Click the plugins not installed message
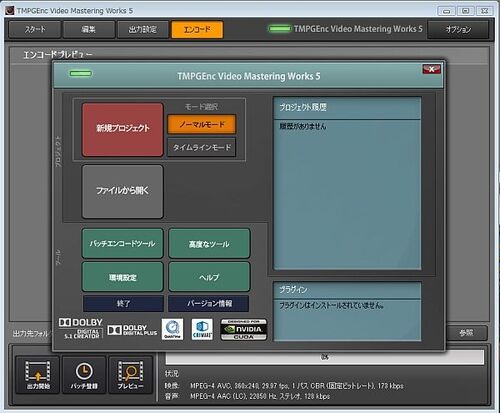Image resolution: width=500 pixels, height=413 pixels. (x=331, y=305)
